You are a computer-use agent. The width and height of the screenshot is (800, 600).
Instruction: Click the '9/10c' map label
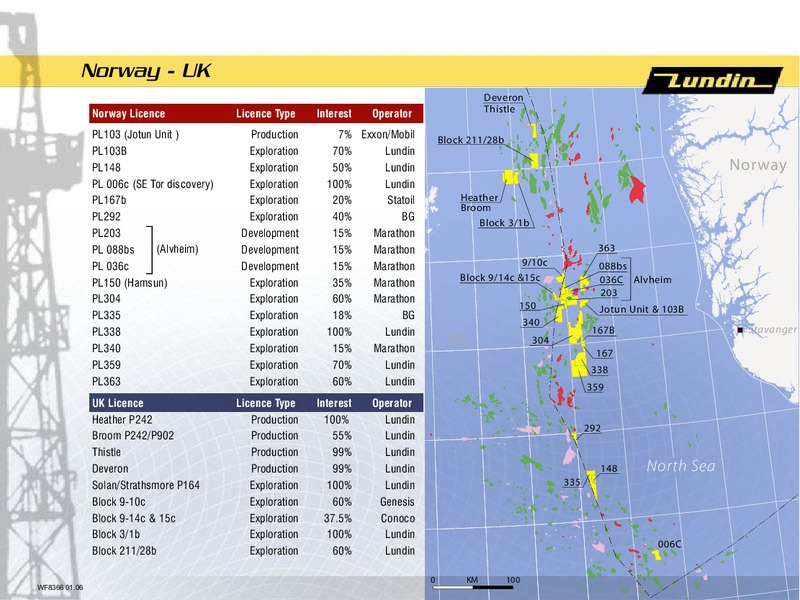coord(534,262)
